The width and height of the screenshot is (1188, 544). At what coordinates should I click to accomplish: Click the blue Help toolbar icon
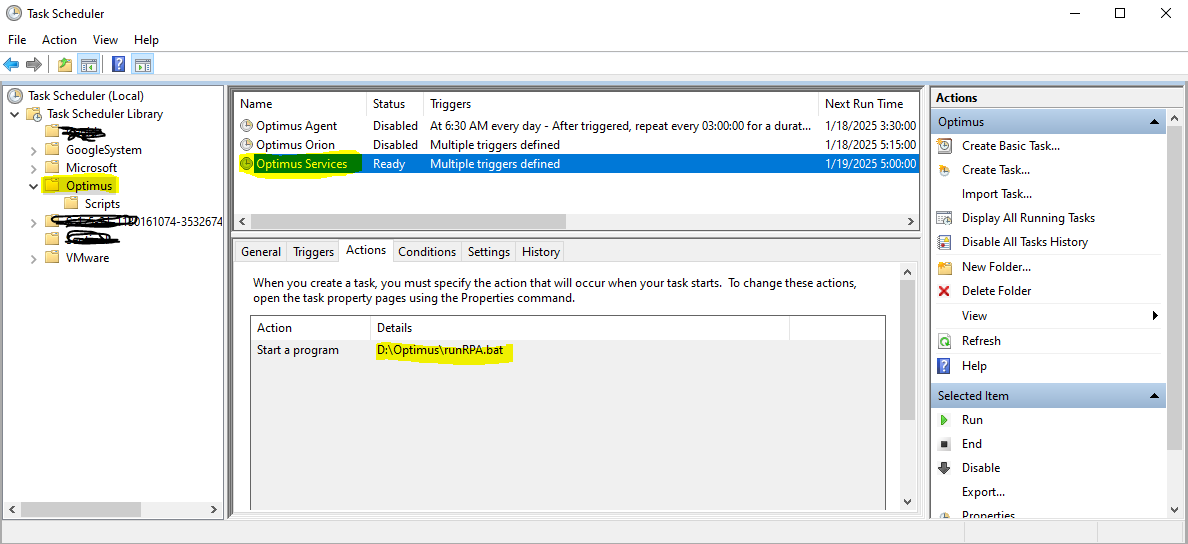[118, 65]
